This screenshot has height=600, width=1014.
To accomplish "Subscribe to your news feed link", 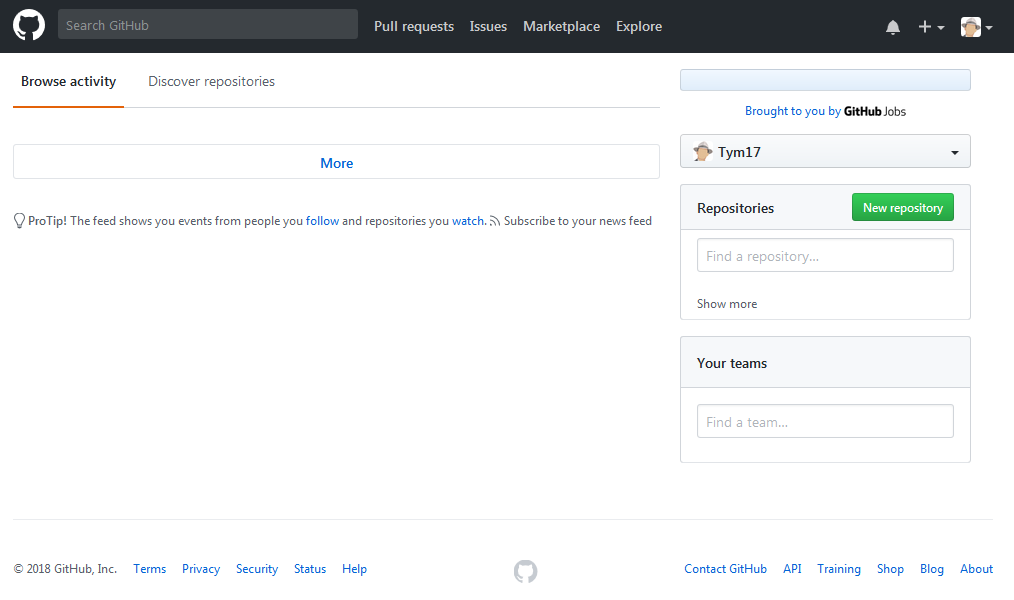I will tap(577, 221).
